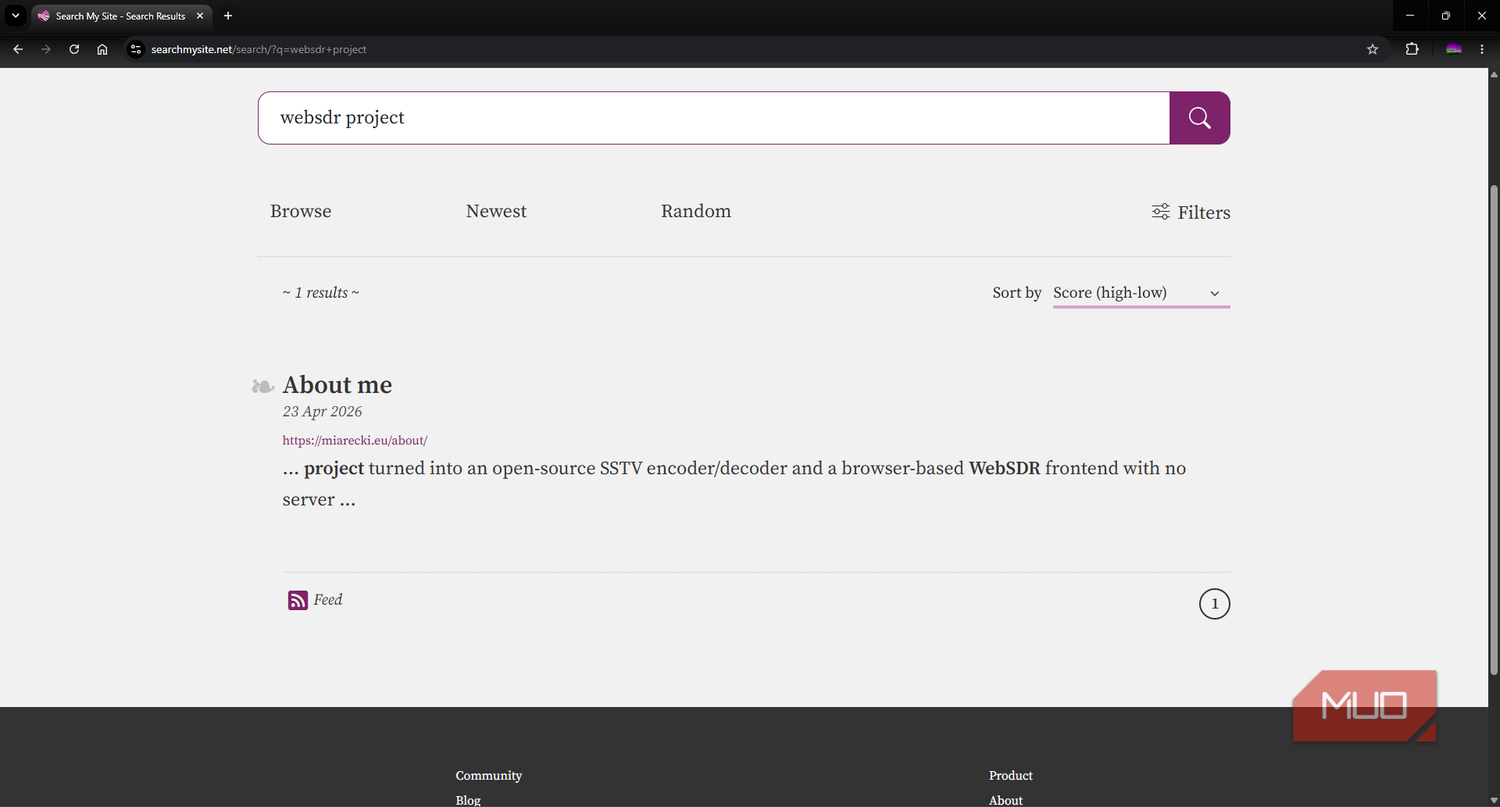Open the Extensions puzzle icon
The height and width of the screenshot is (807, 1500).
(1412, 49)
